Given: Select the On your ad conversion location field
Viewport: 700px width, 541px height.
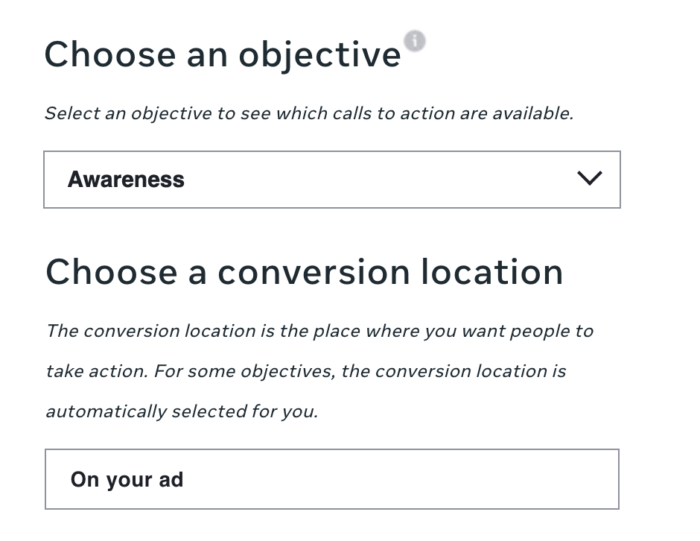Looking at the screenshot, I should click(332, 479).
